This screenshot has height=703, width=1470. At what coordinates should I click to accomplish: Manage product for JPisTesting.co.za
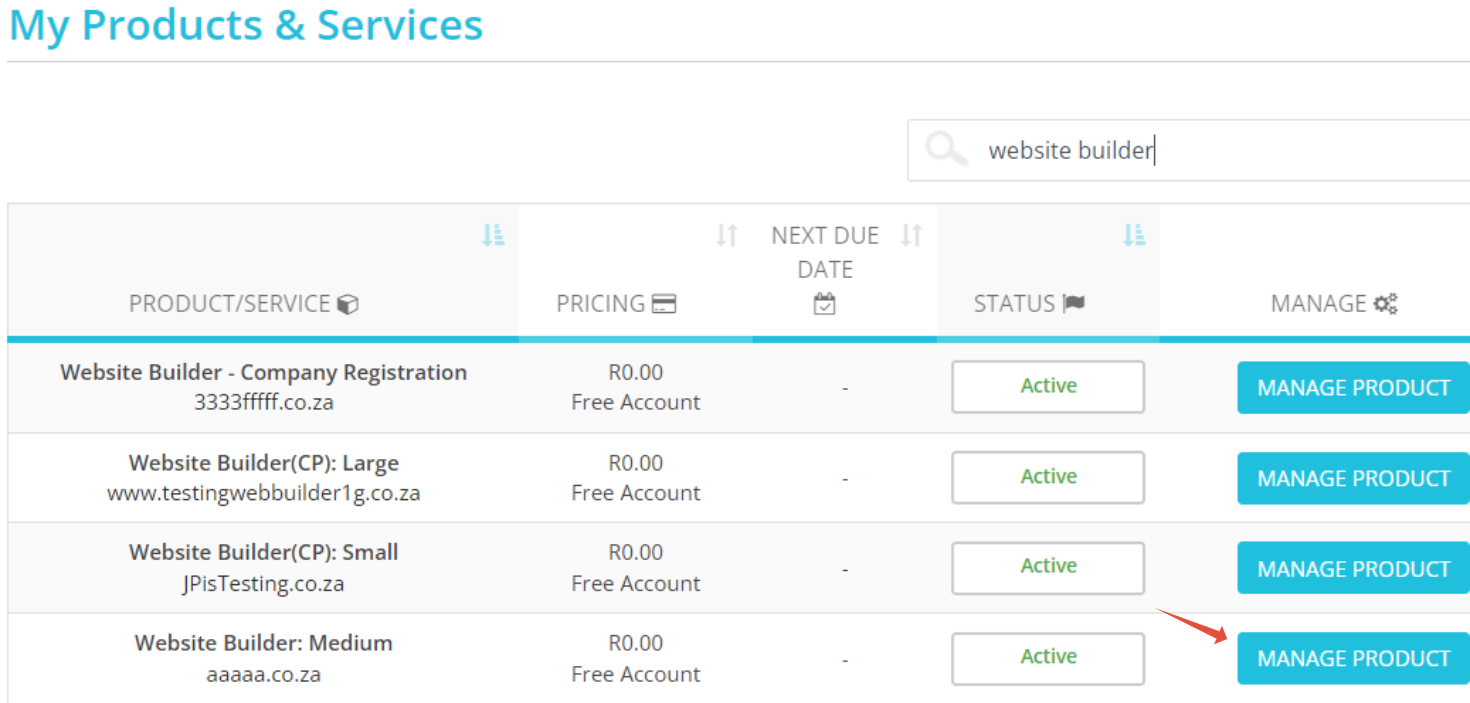tap(1353, 568)
